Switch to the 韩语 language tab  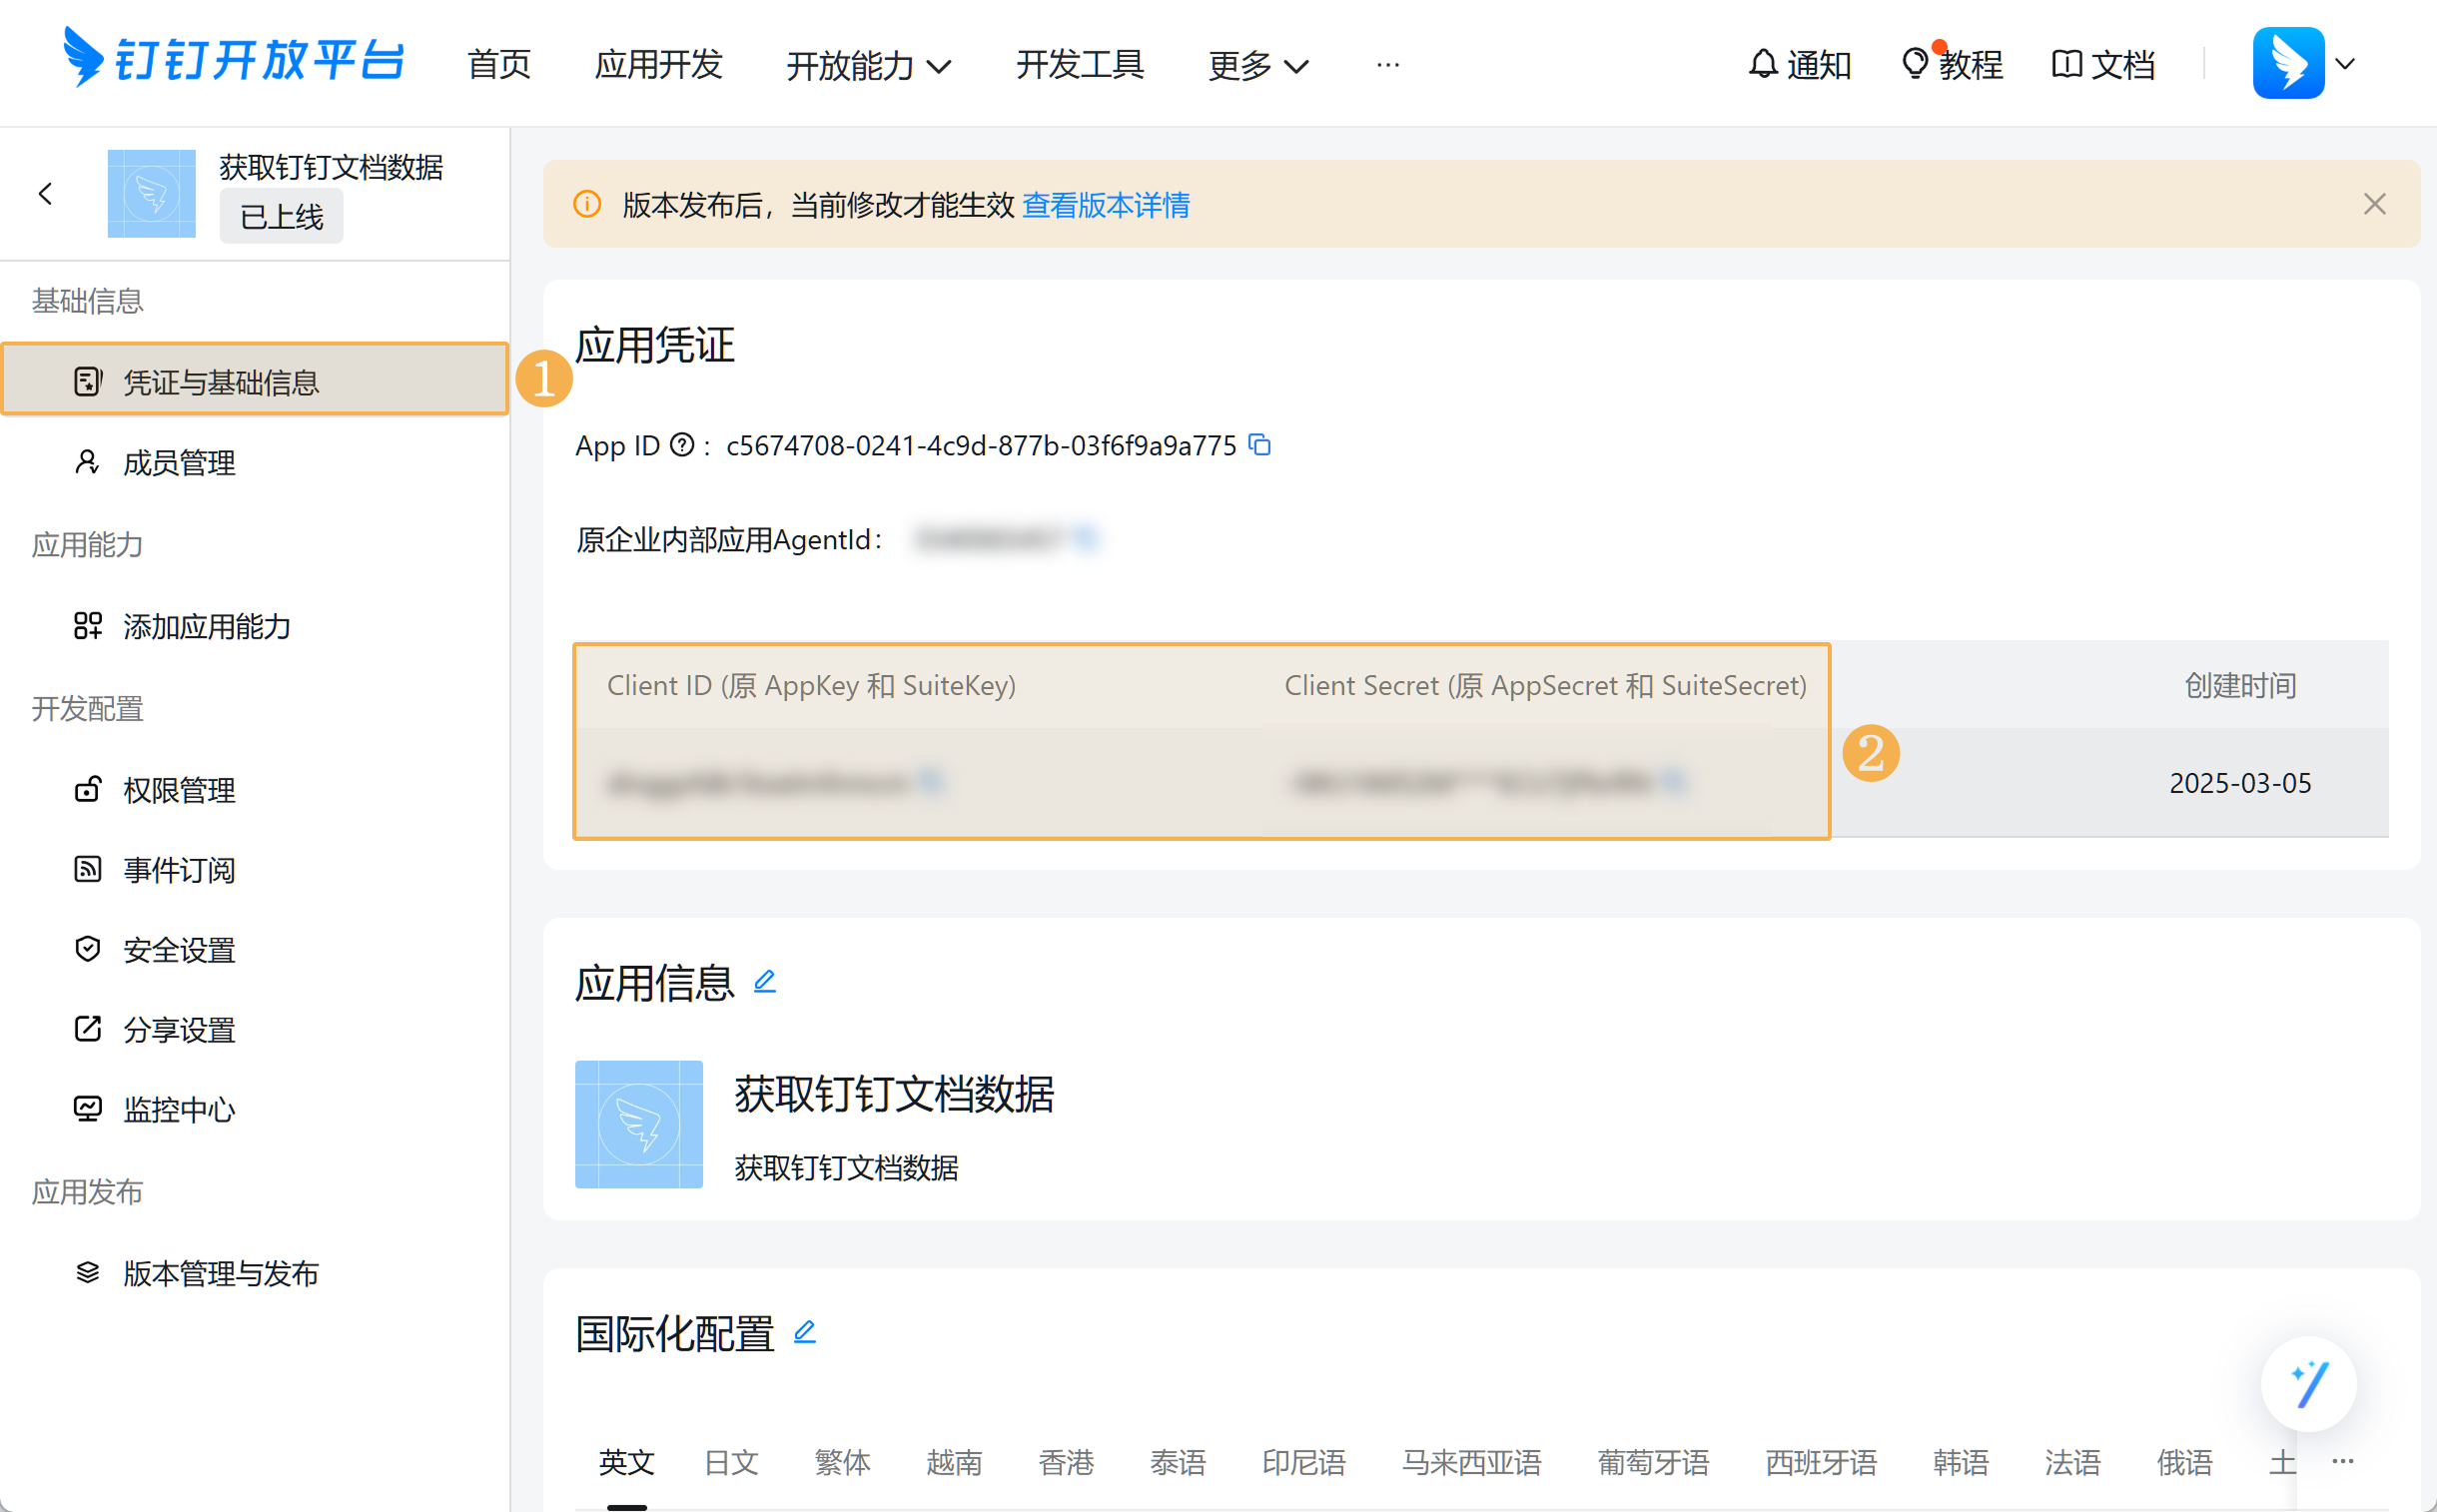tap(1960, 1462)
